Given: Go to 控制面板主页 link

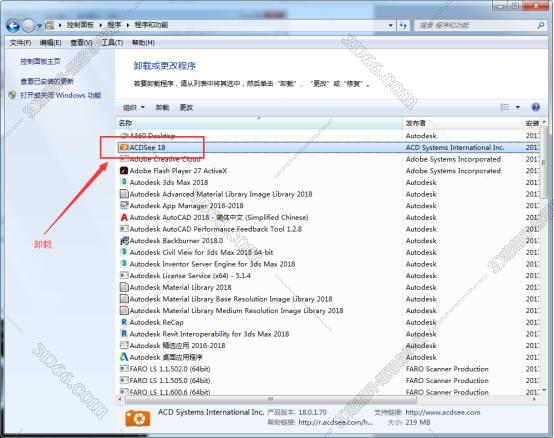Looking at the screenshot, I should point(40,61).
